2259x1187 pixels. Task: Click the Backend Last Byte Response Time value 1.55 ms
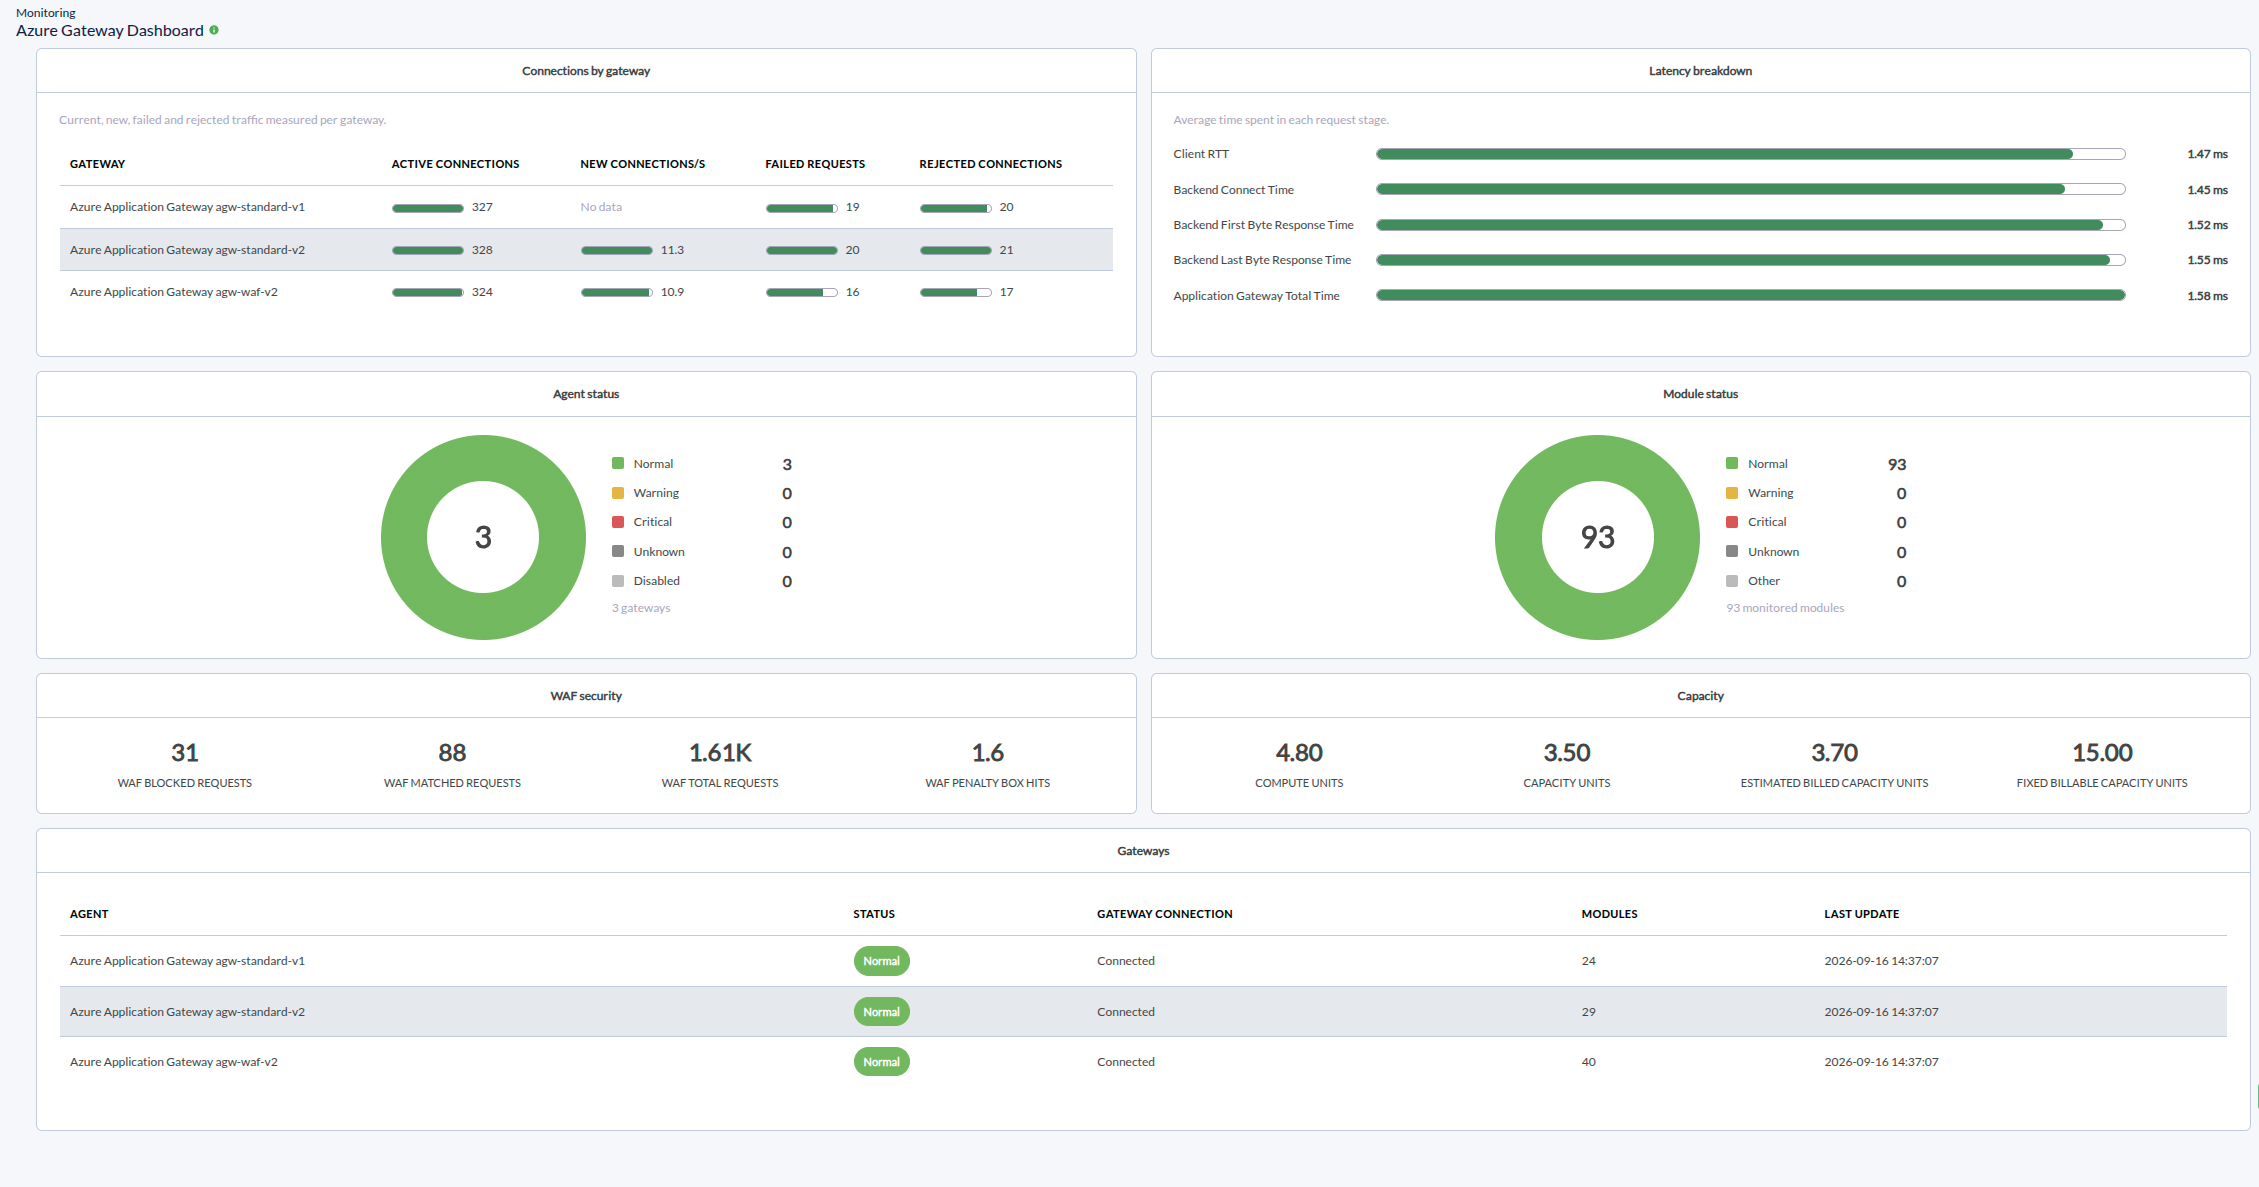2207,260
